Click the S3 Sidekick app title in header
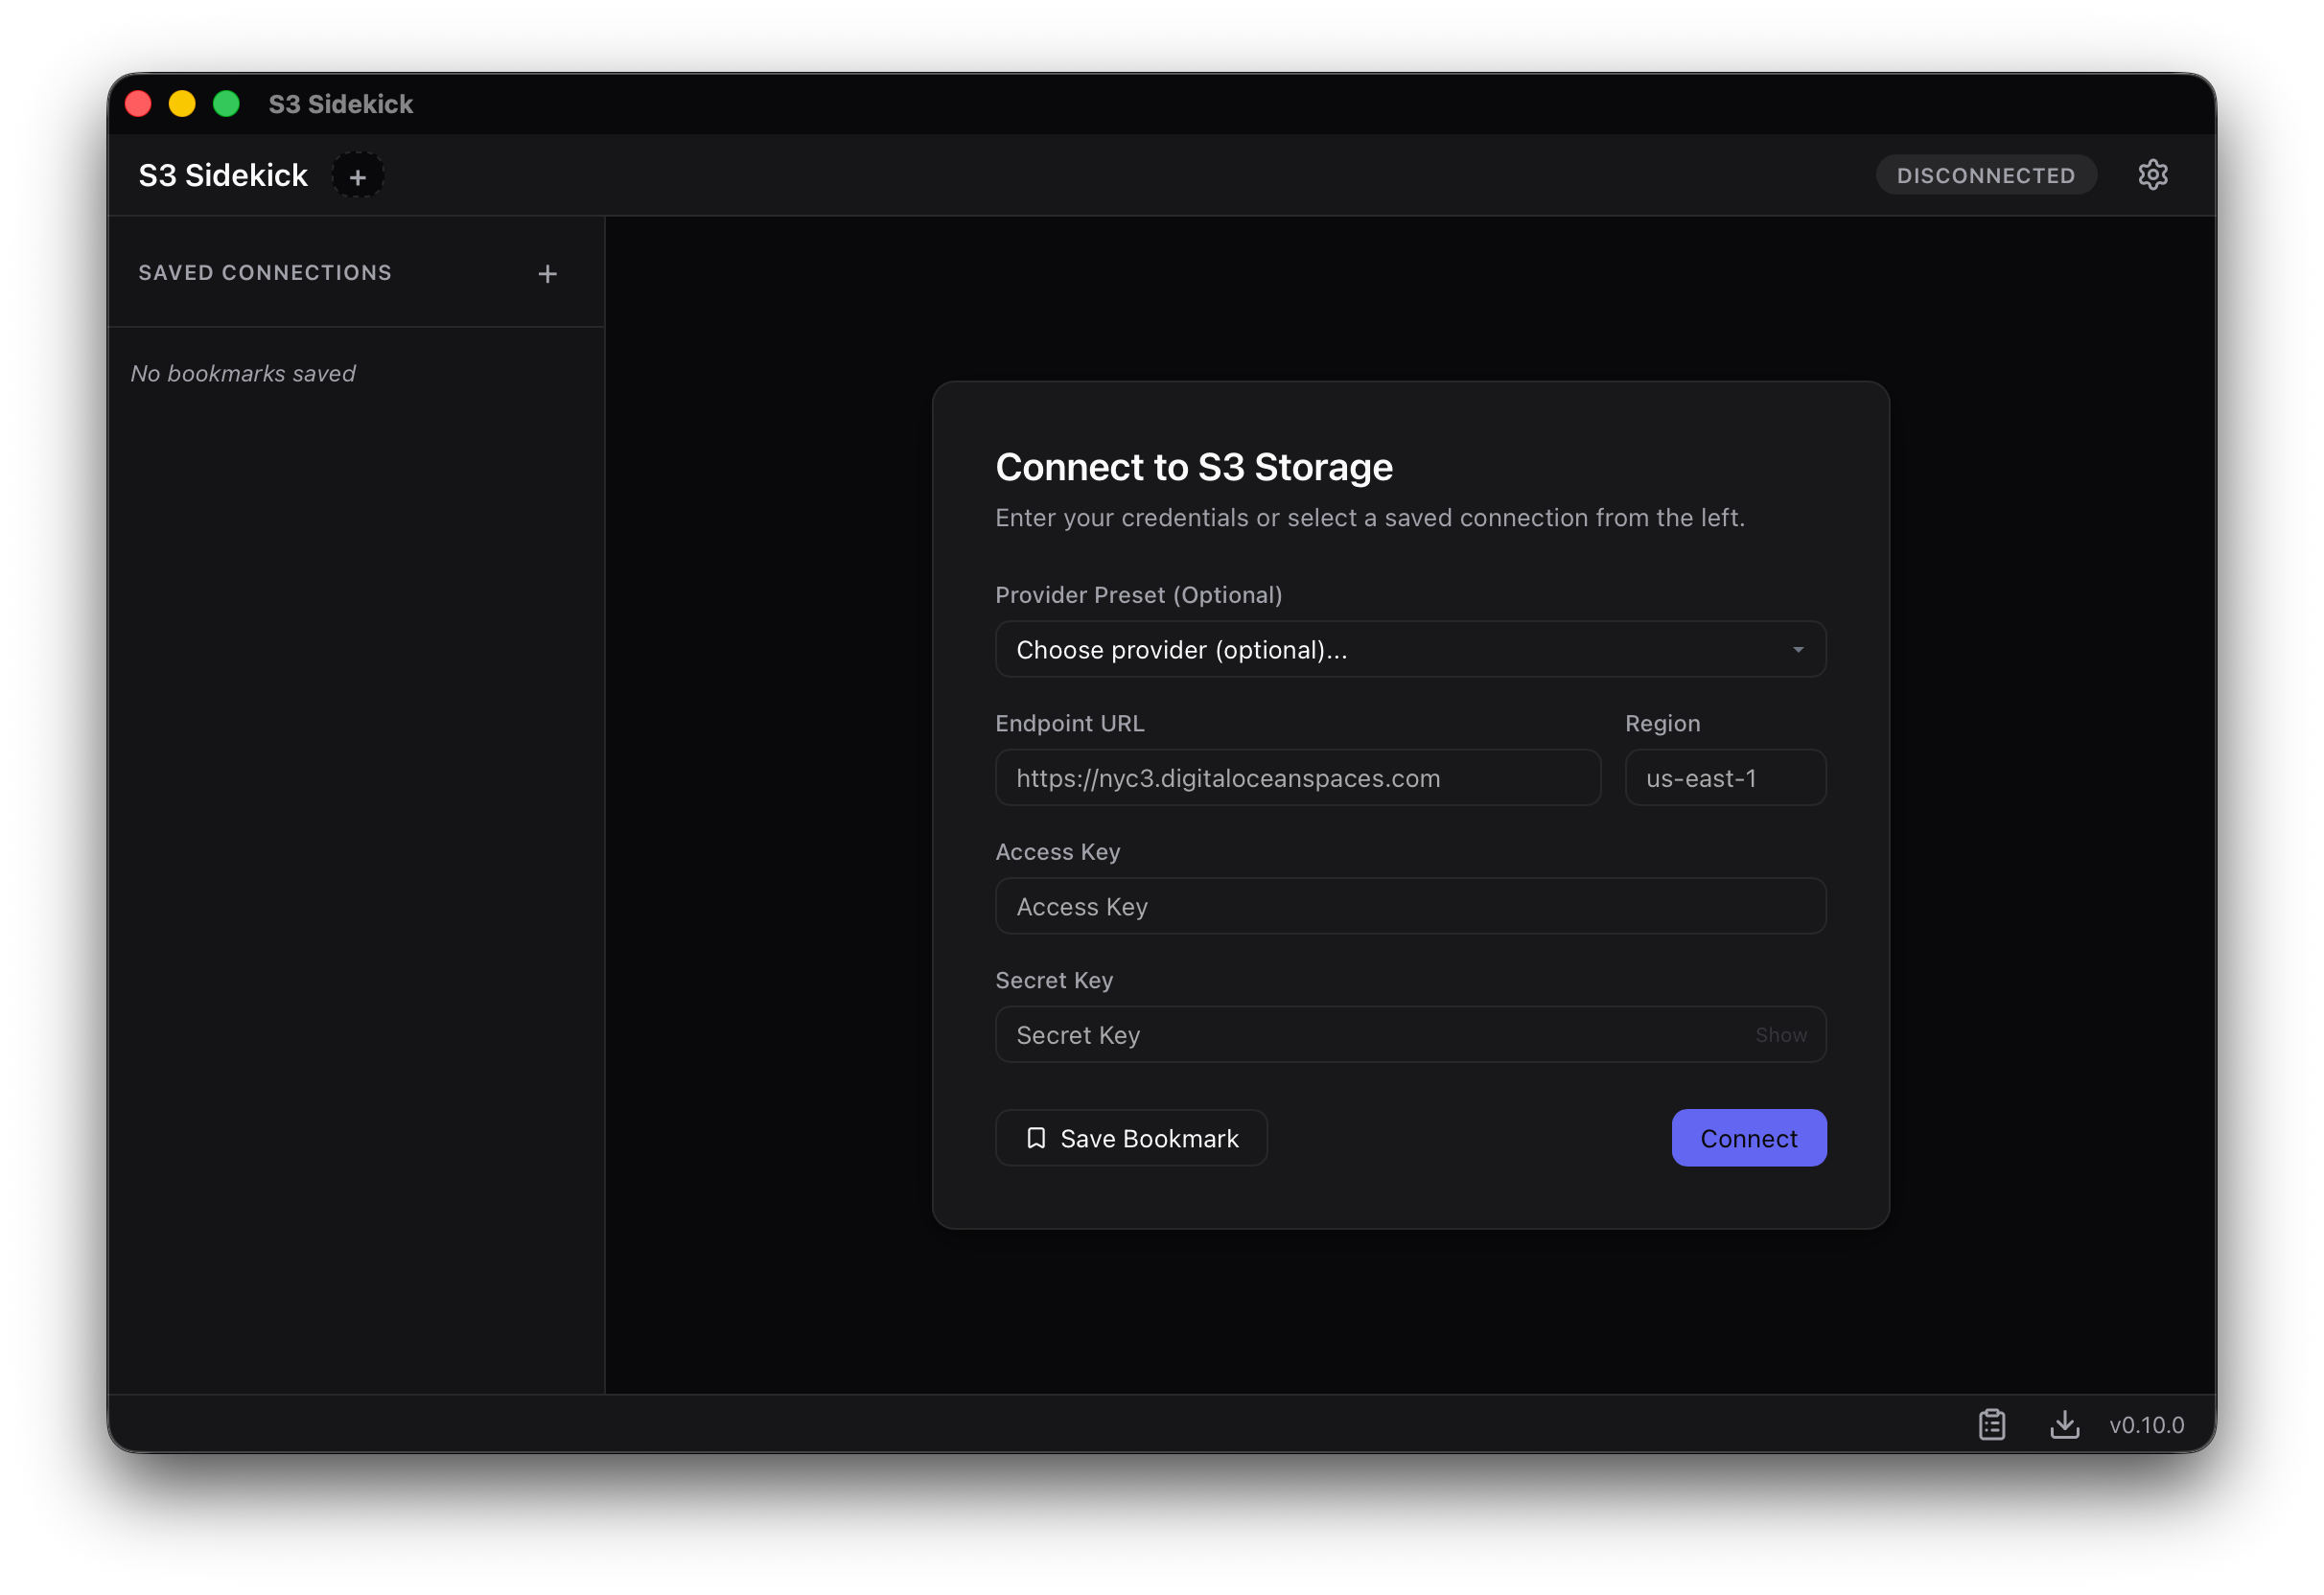Image resolution: width=2324 pixels, height=1595 pixels. [x=223, y=175]
